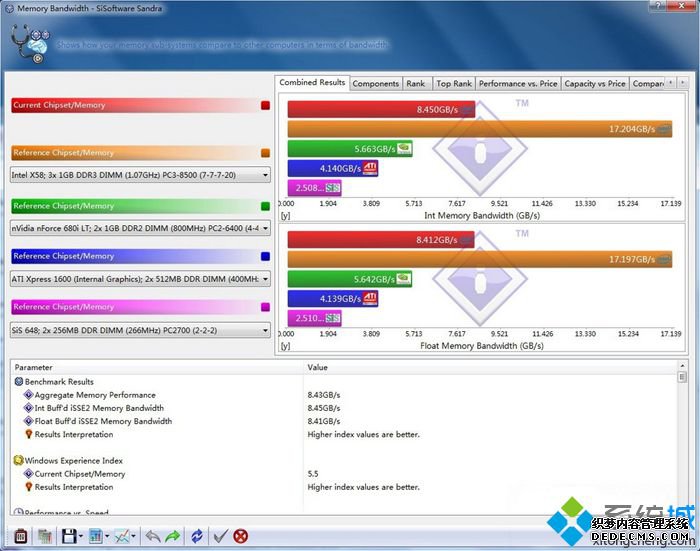The width and height of the screenshot is (700, 551).
Task: Click the Value column header
Action: coord(490,367)
